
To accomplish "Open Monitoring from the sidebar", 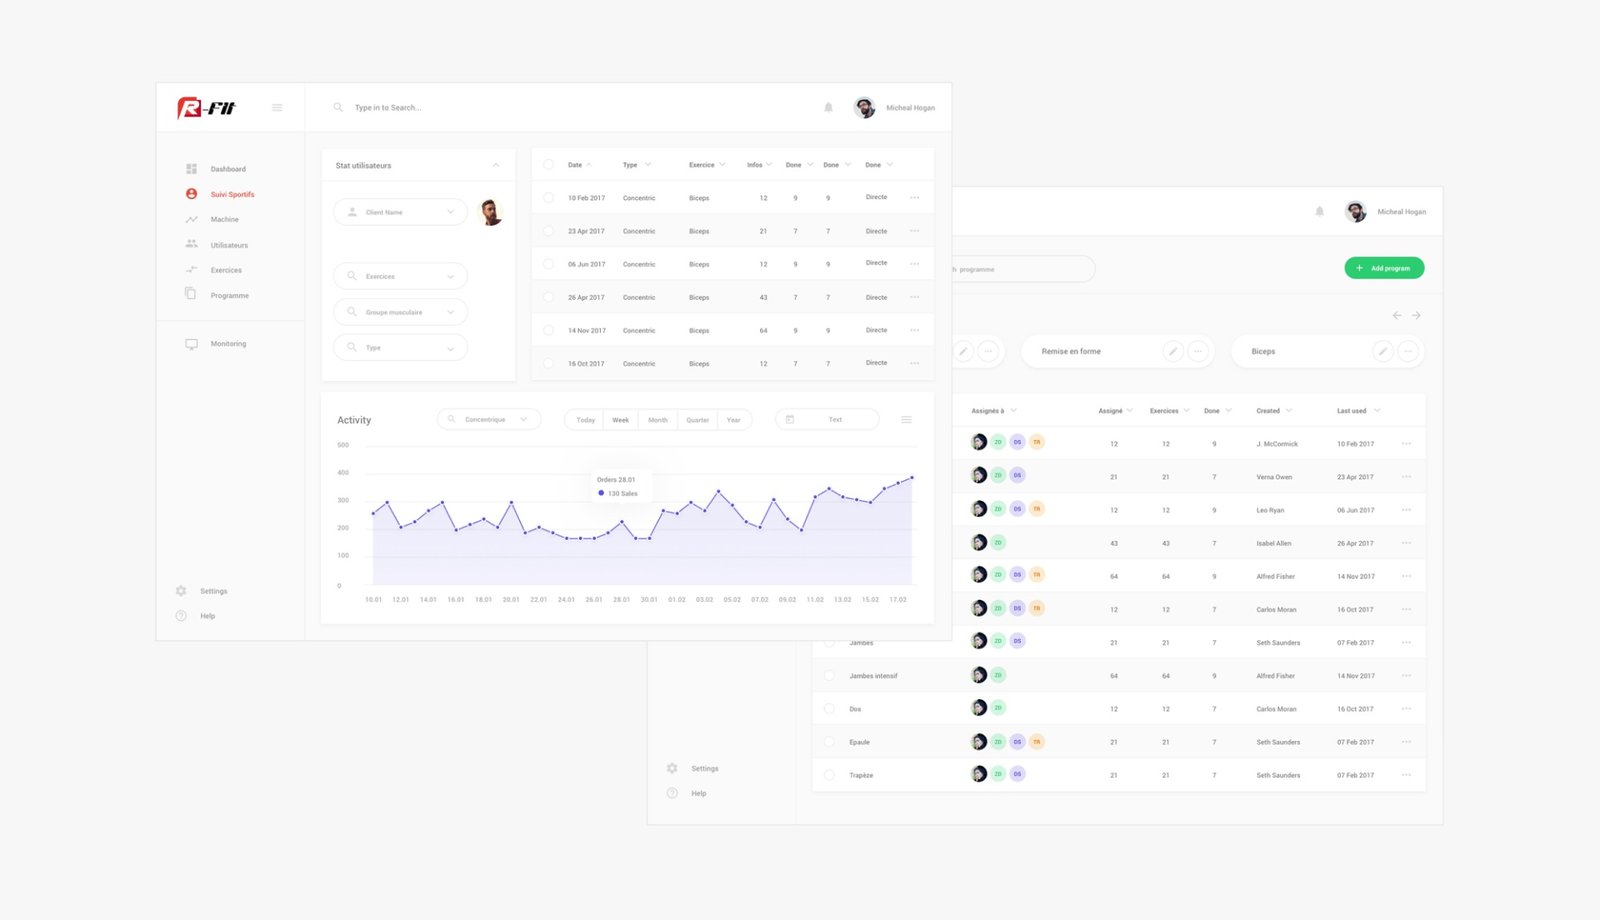I will point(227,344).
